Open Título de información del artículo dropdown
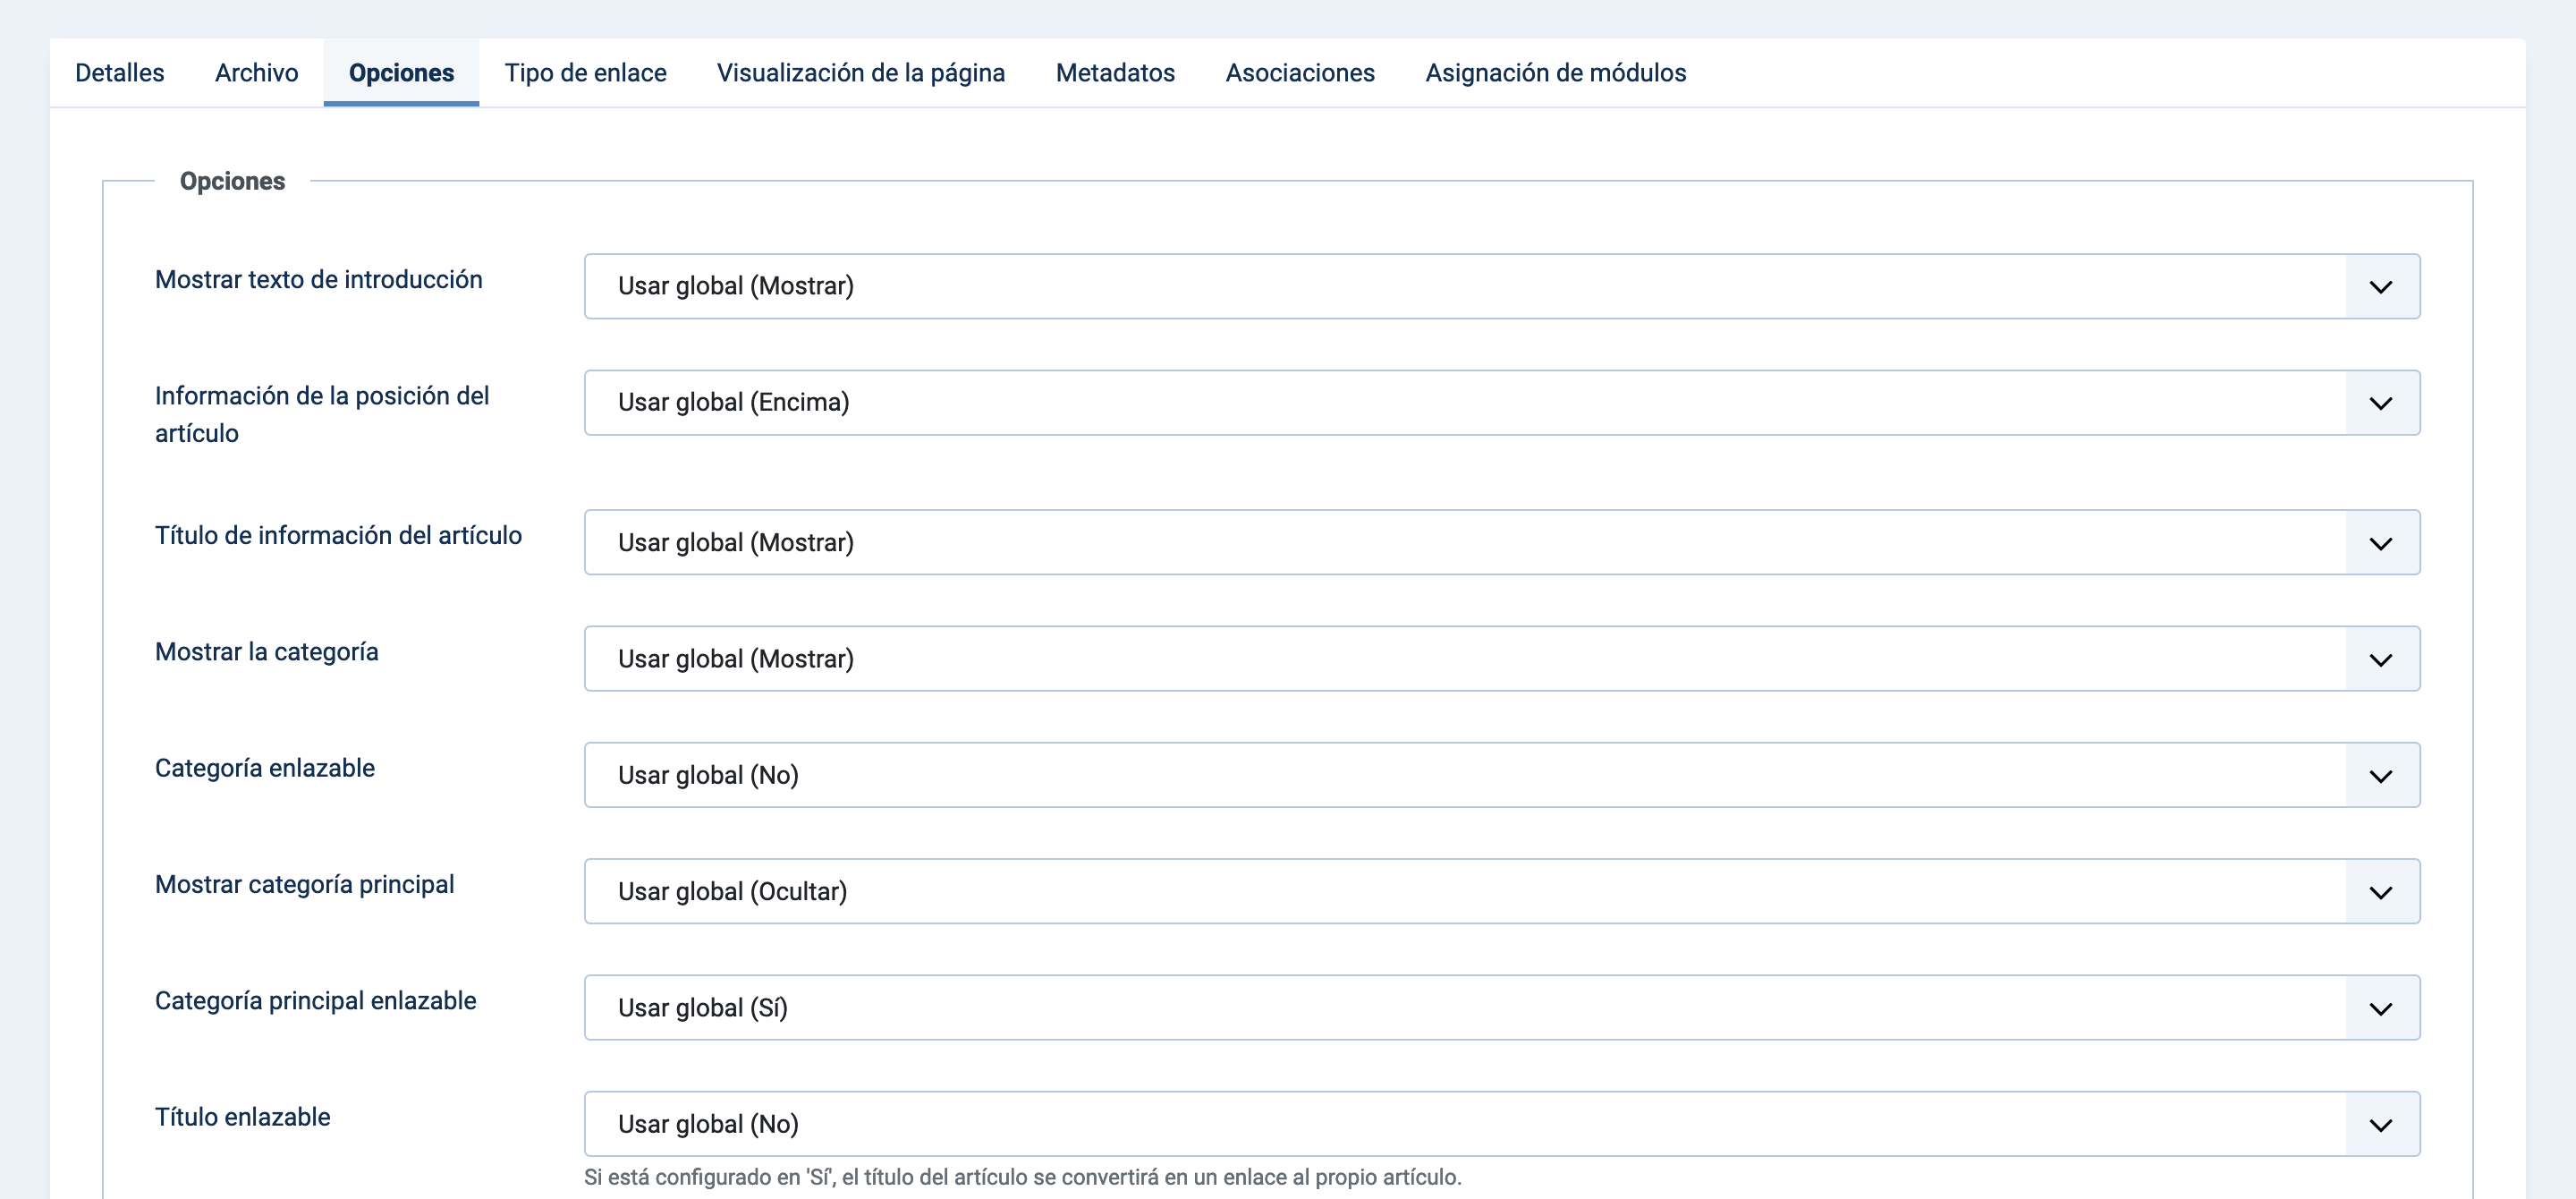2576x1199 pixels. [x=1502, y=543]
